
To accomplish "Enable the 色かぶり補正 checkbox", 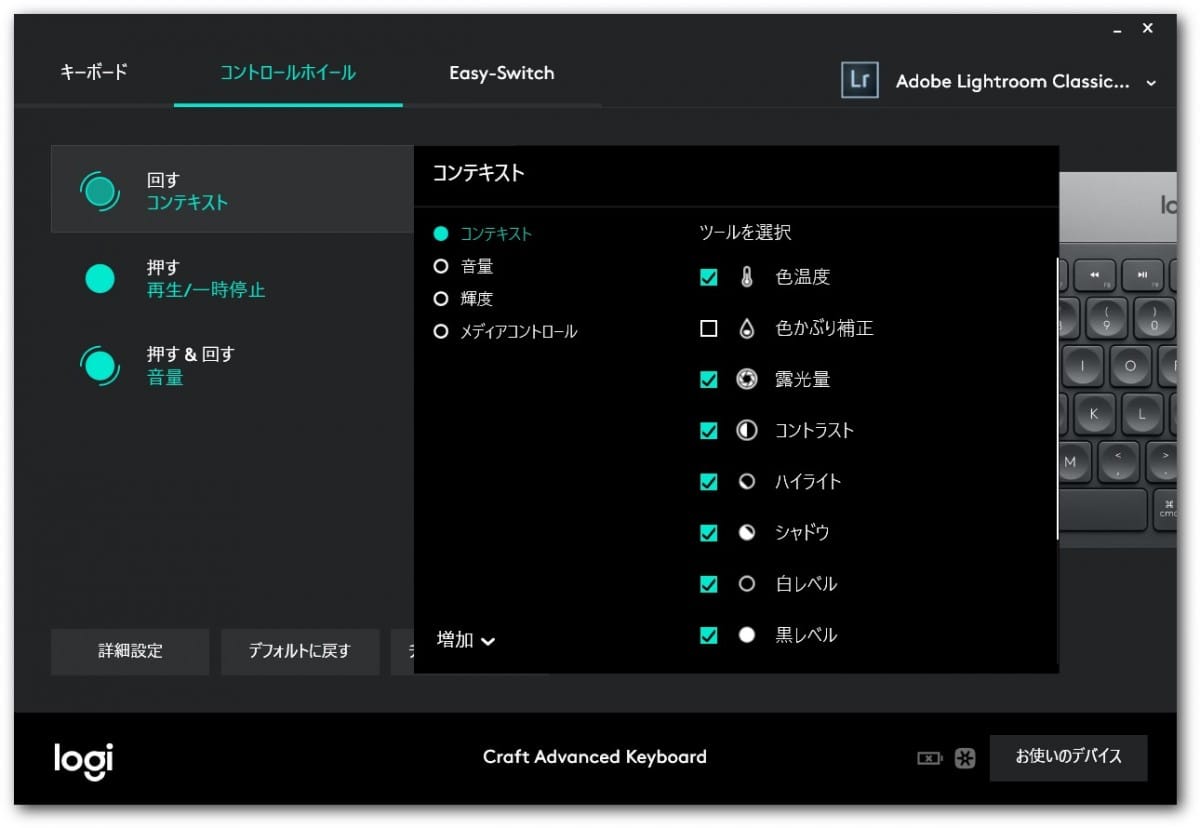I will click(709, 329).
